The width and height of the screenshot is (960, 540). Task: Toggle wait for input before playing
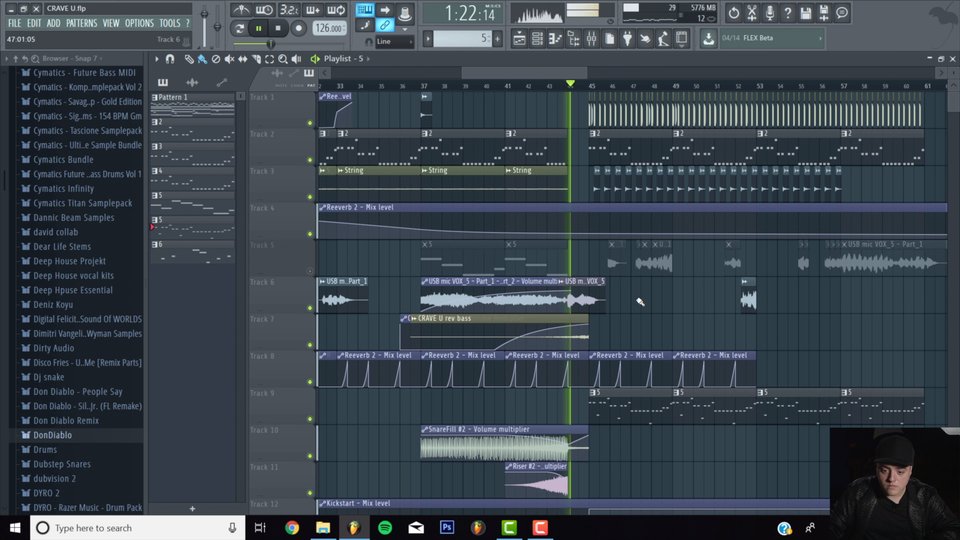click(264, 10)
